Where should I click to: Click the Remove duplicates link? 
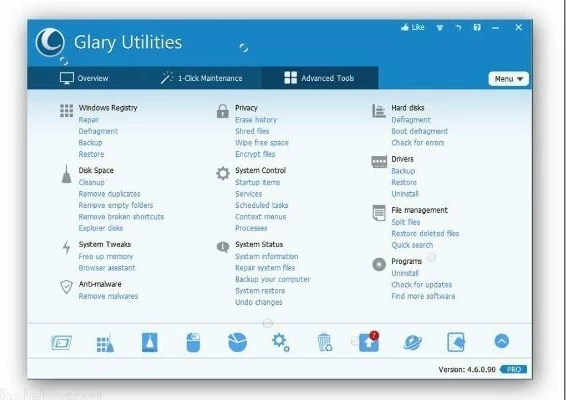click(109, 194)
